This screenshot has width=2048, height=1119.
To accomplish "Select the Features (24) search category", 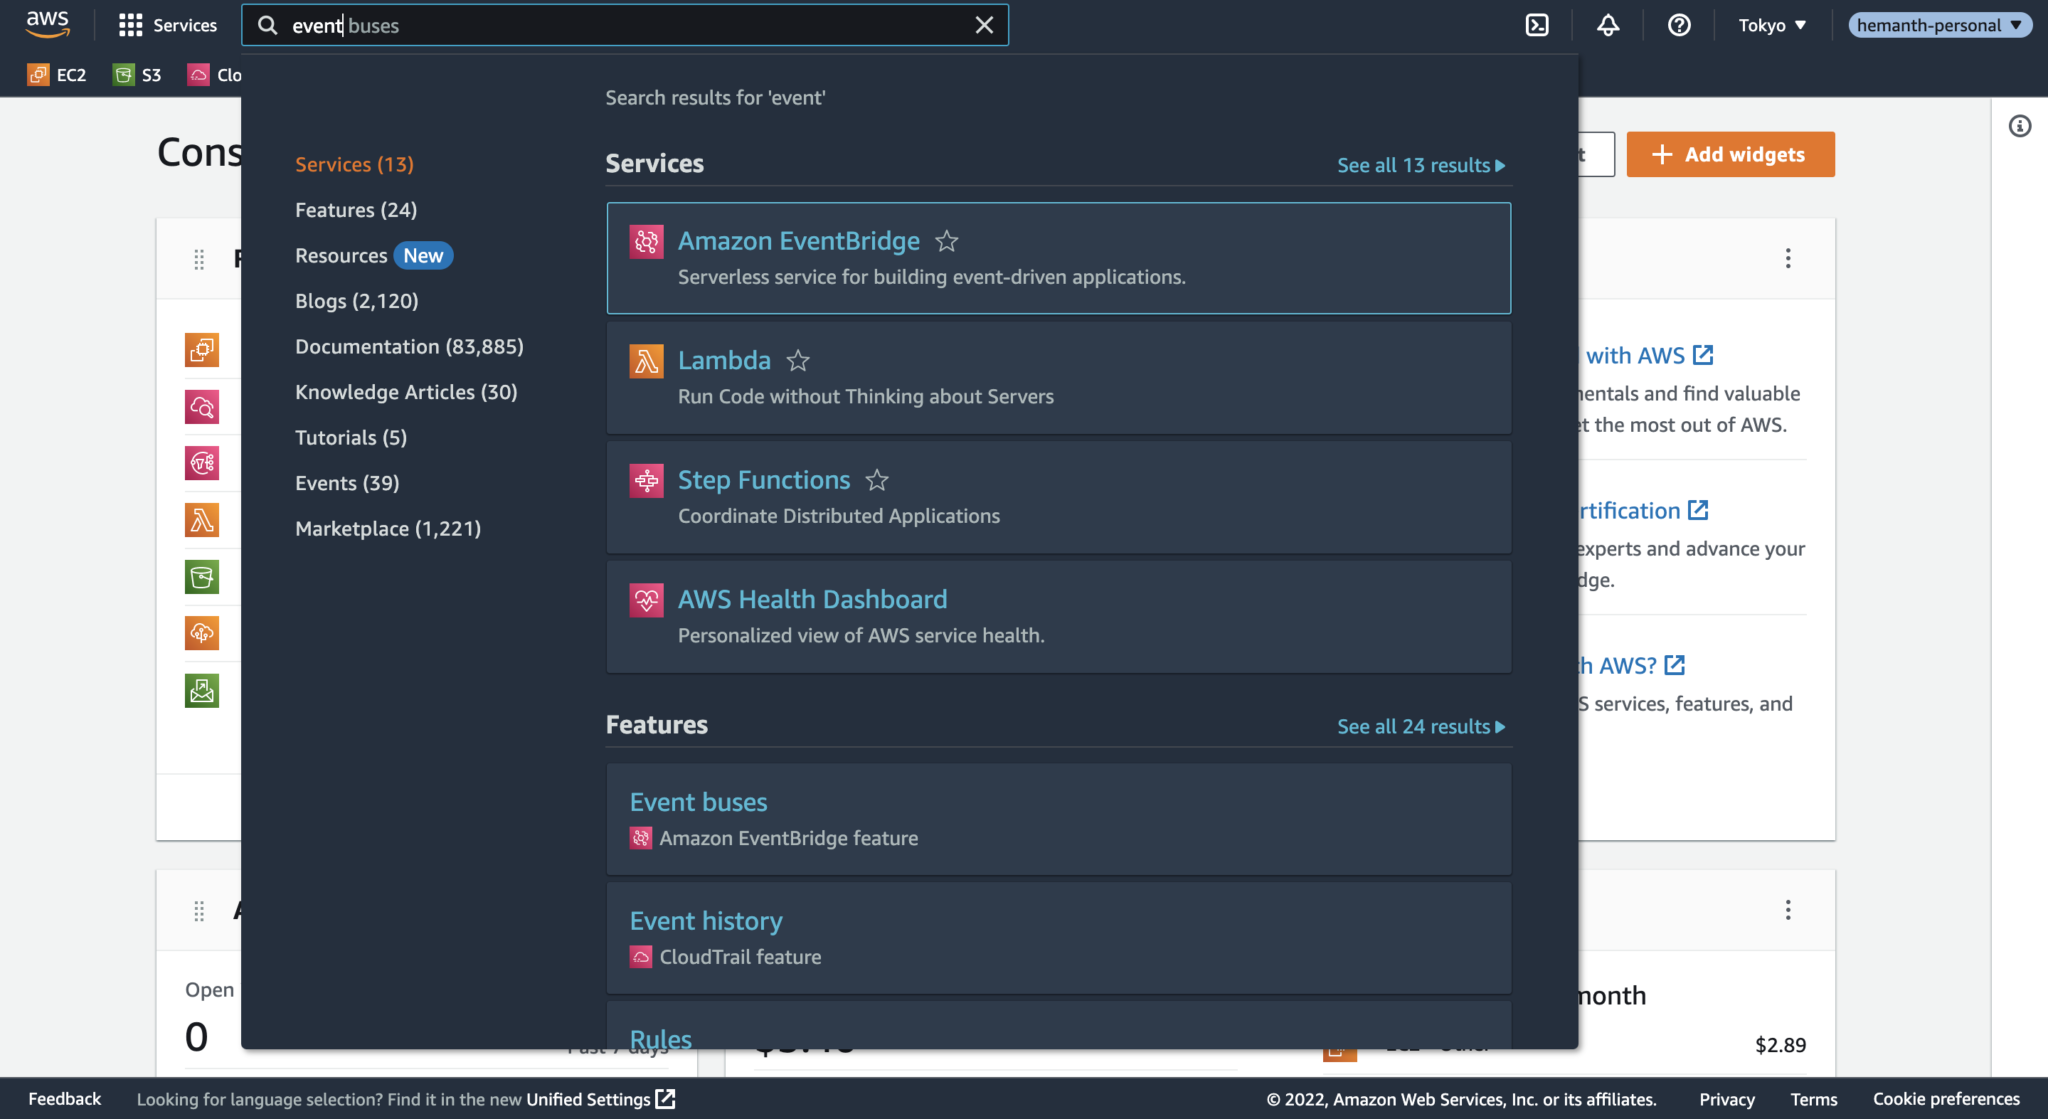I will [355, 209].
